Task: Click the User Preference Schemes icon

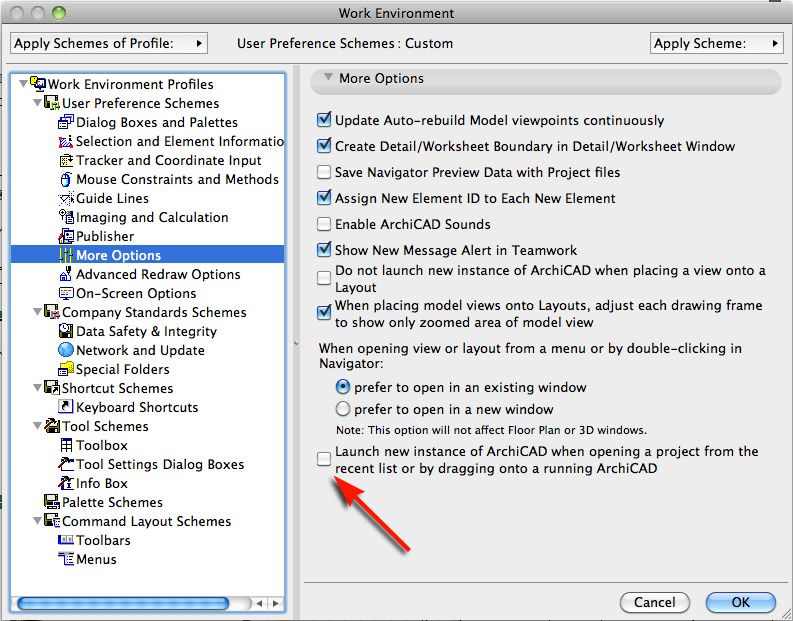Action: (52, 103)
